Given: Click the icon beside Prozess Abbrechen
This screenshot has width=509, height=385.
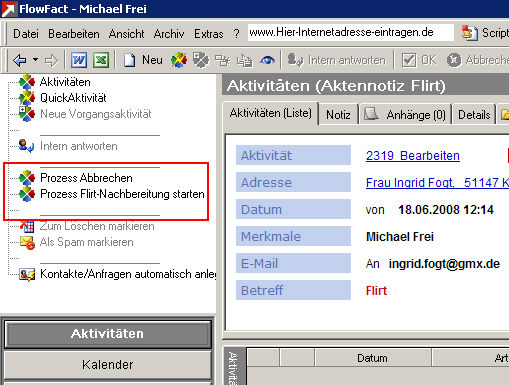Looking at the screenshot, I should 27,178.
